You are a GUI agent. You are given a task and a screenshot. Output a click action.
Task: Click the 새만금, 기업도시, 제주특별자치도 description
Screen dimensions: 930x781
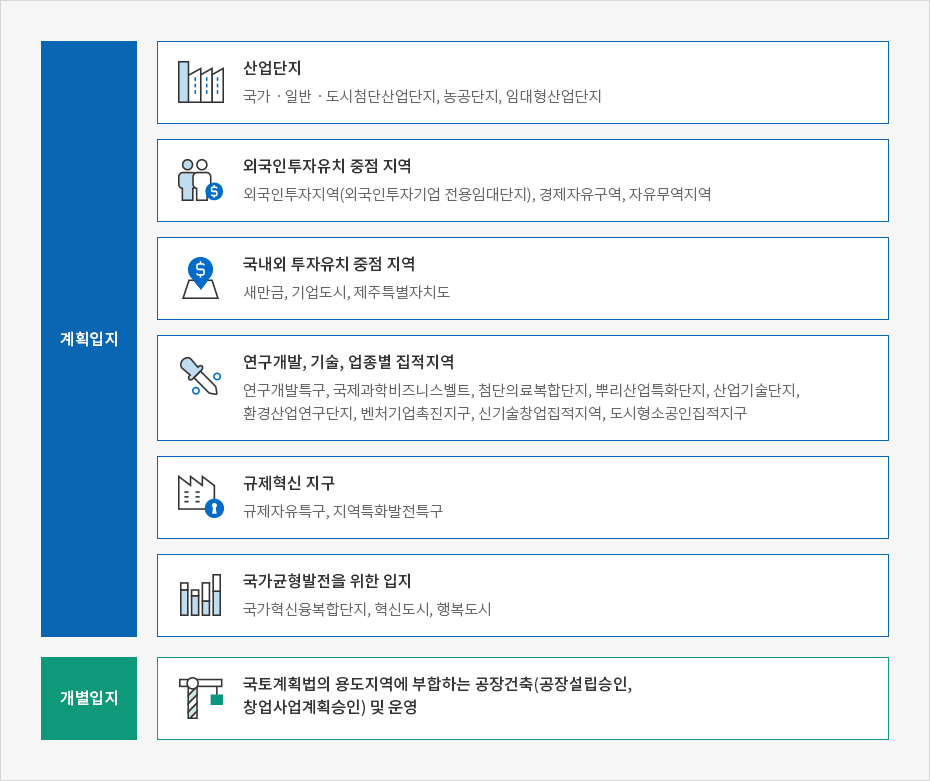click(346, 292)
